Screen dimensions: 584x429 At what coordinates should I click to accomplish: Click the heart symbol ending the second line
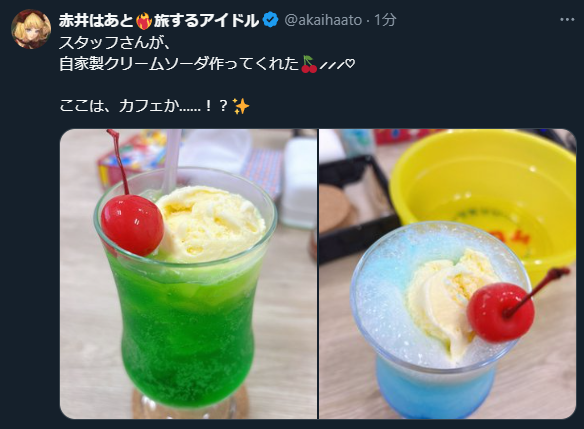(x=349, y=64)
